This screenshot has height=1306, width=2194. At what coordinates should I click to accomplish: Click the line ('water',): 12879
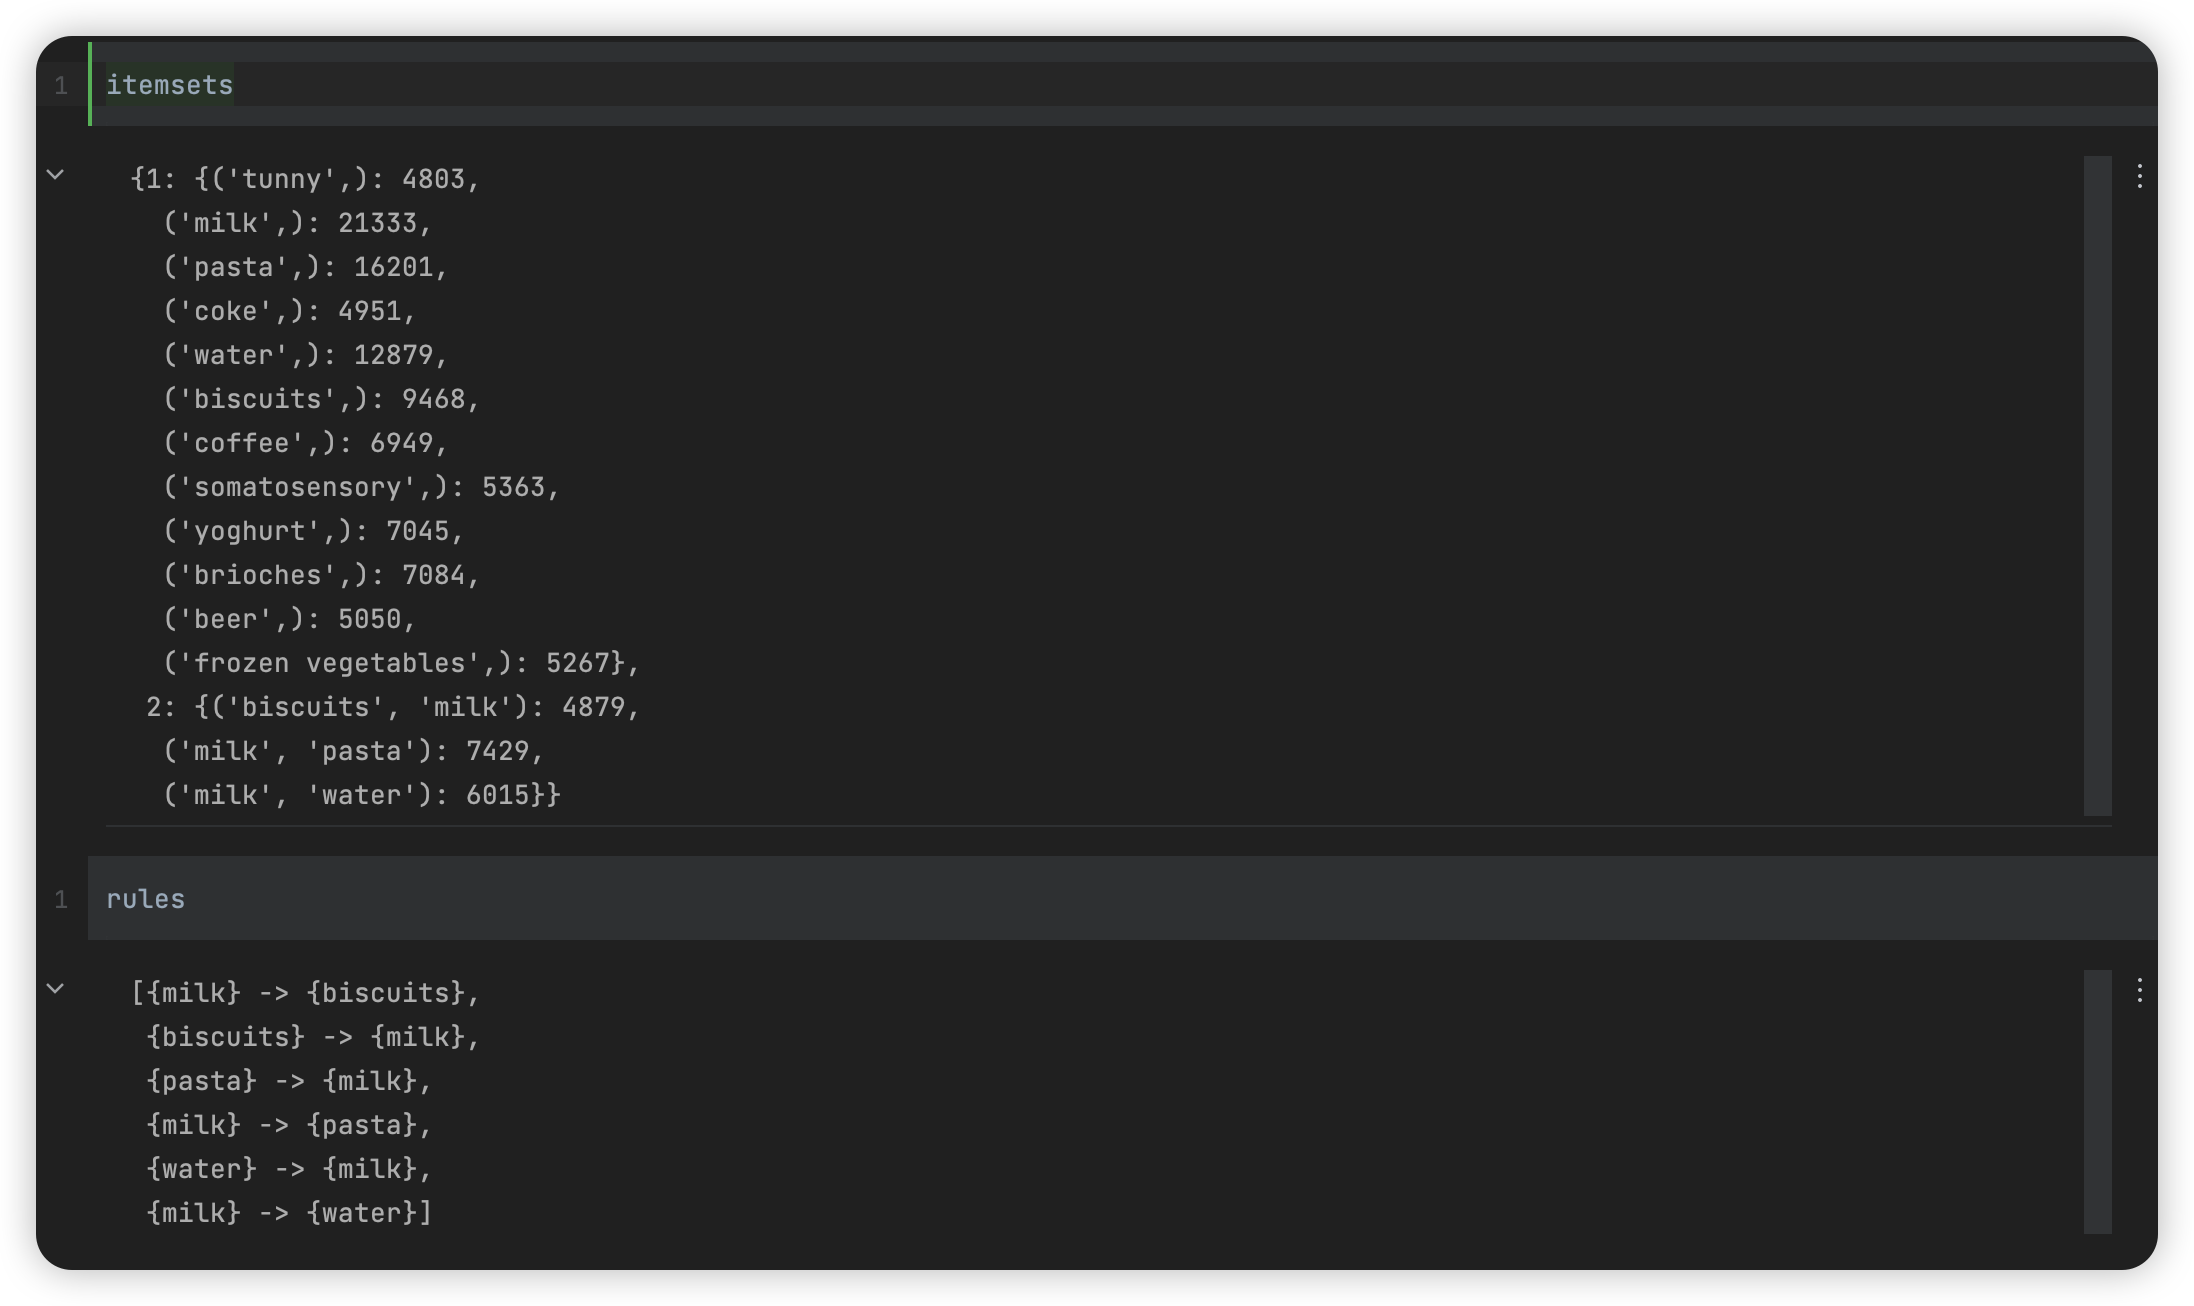click(x=305, y=355)
